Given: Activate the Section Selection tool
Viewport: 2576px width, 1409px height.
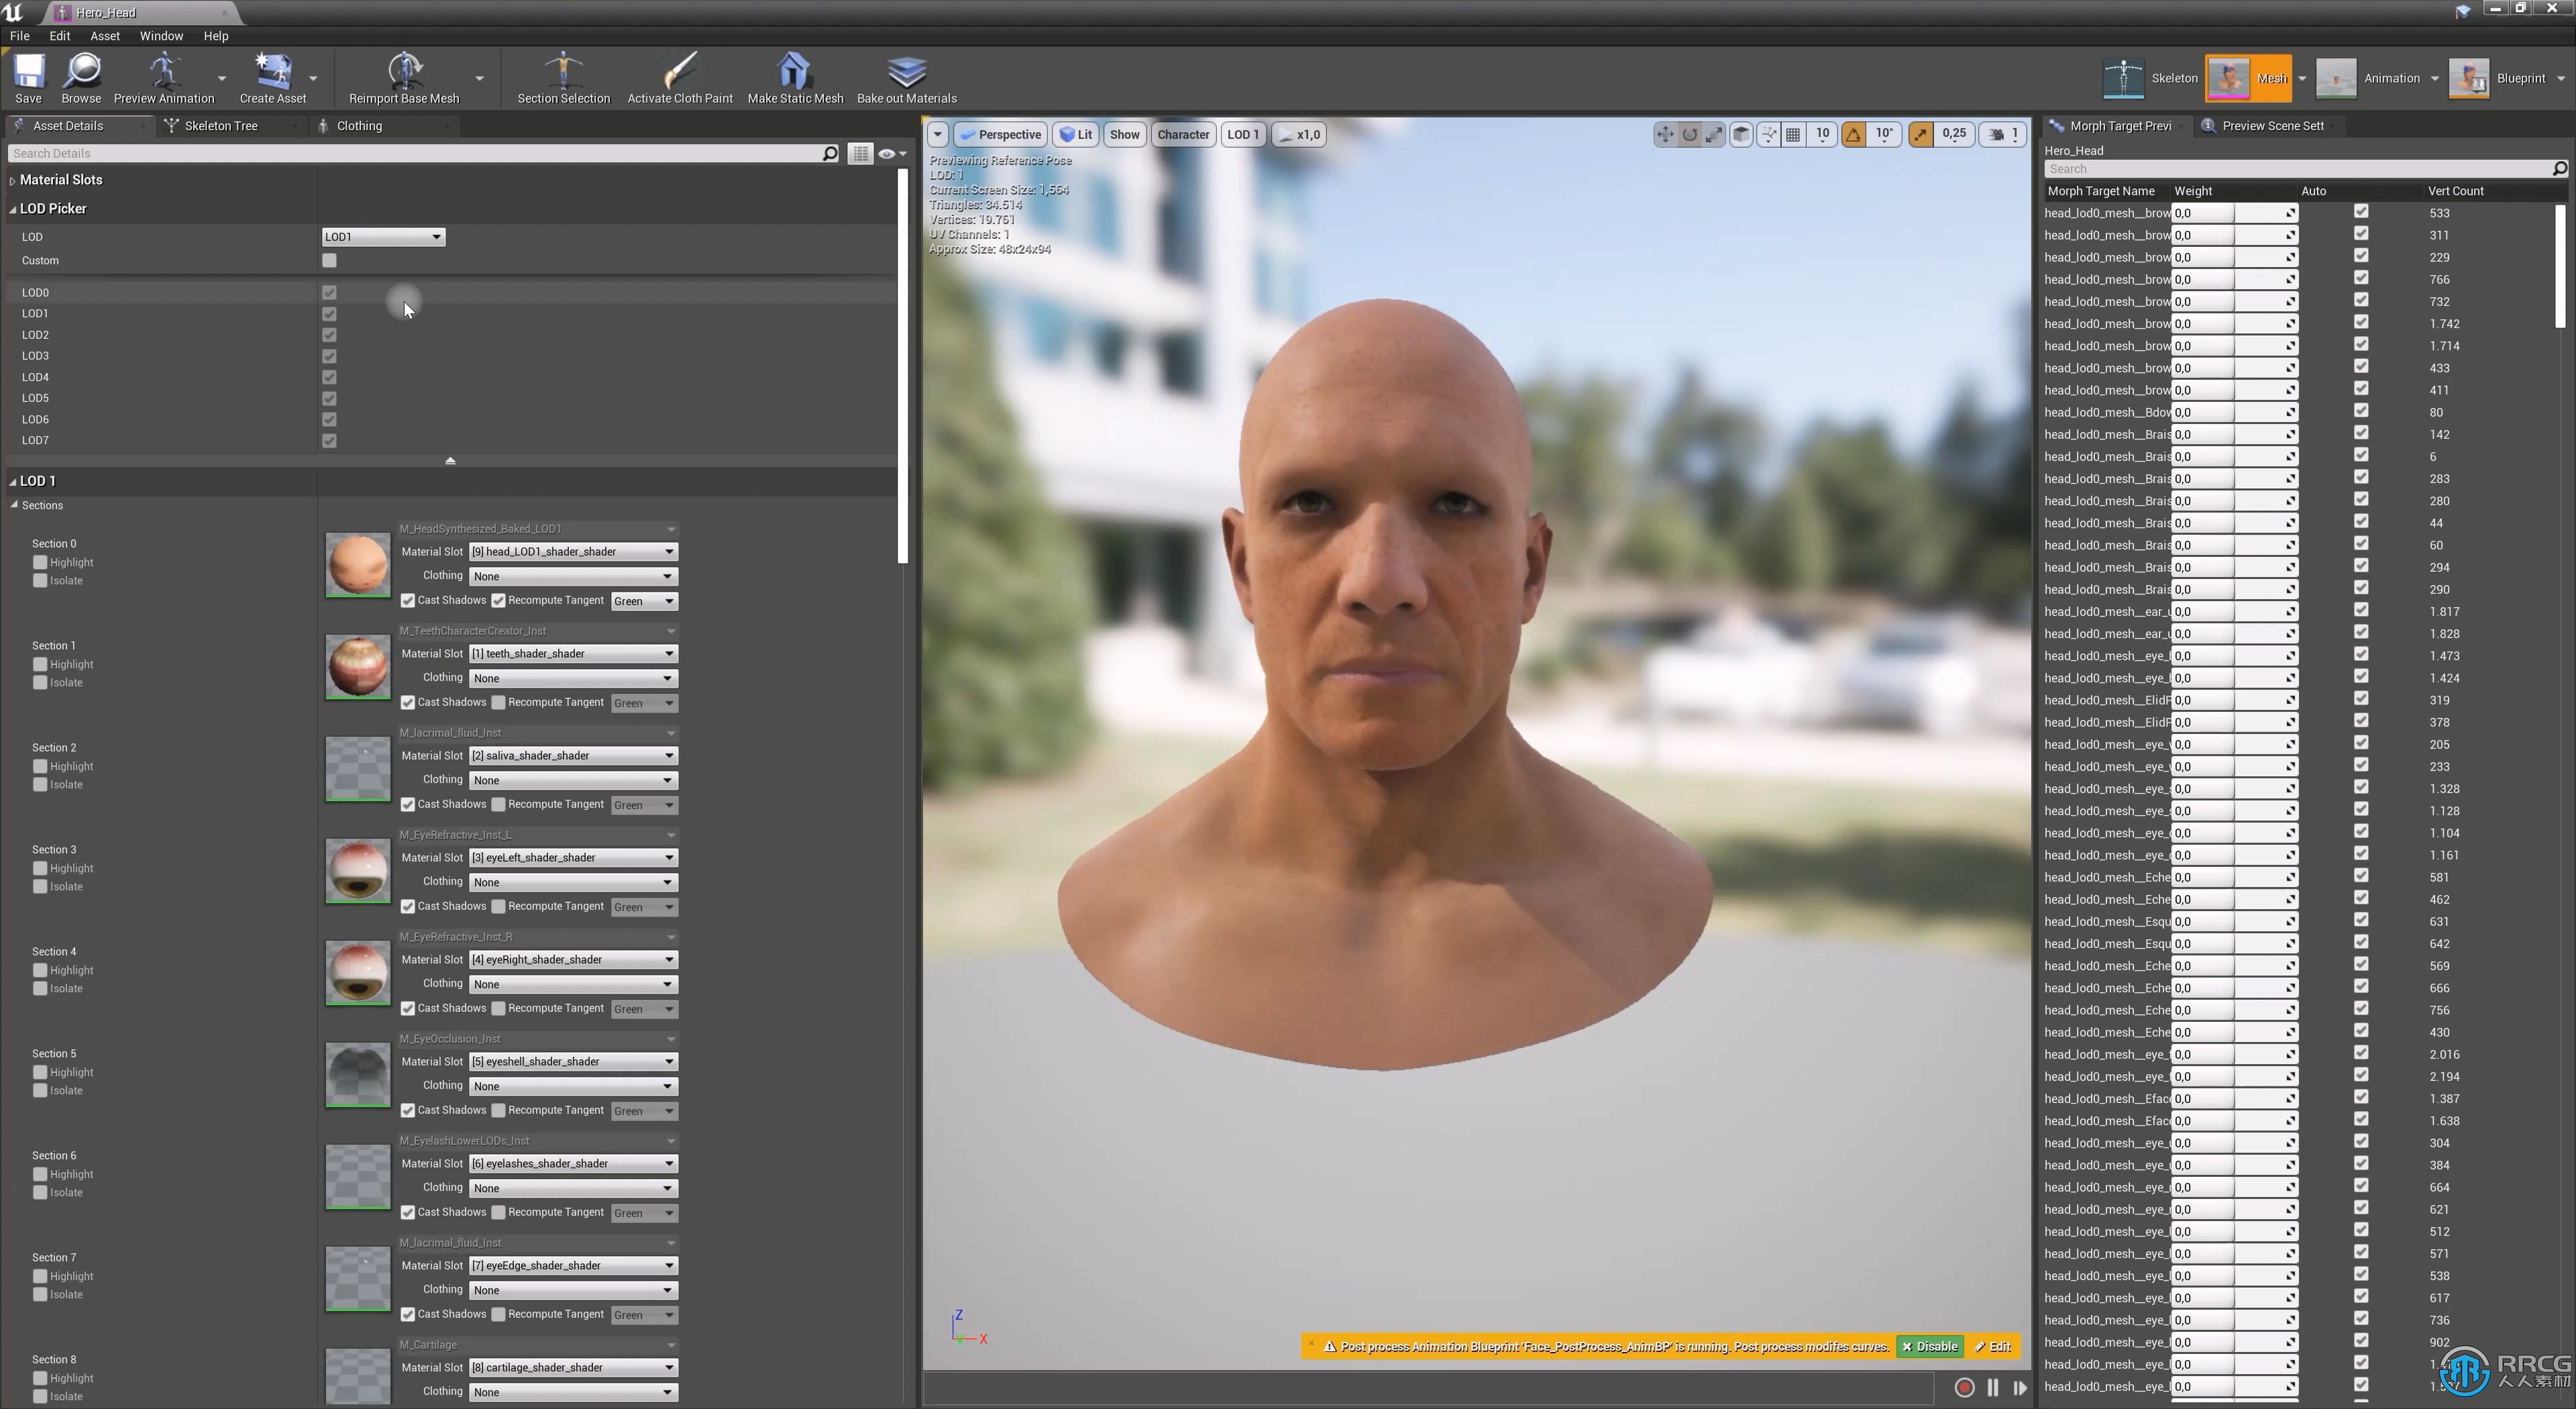Looking at the screenshot, I should click(x=563, y=78).
